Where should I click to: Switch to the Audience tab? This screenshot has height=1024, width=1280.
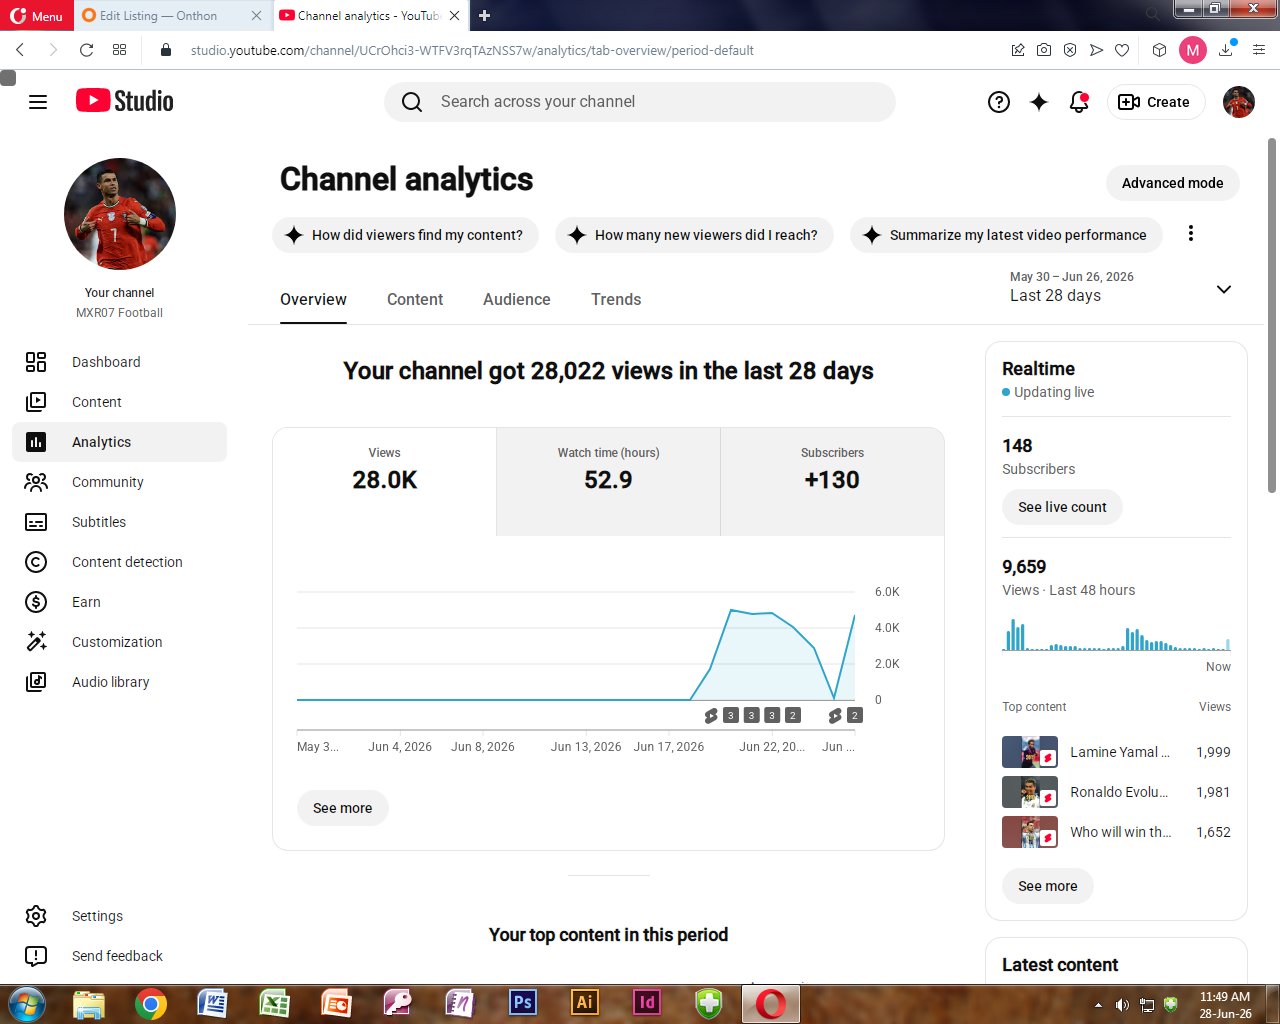click(517, 299)
